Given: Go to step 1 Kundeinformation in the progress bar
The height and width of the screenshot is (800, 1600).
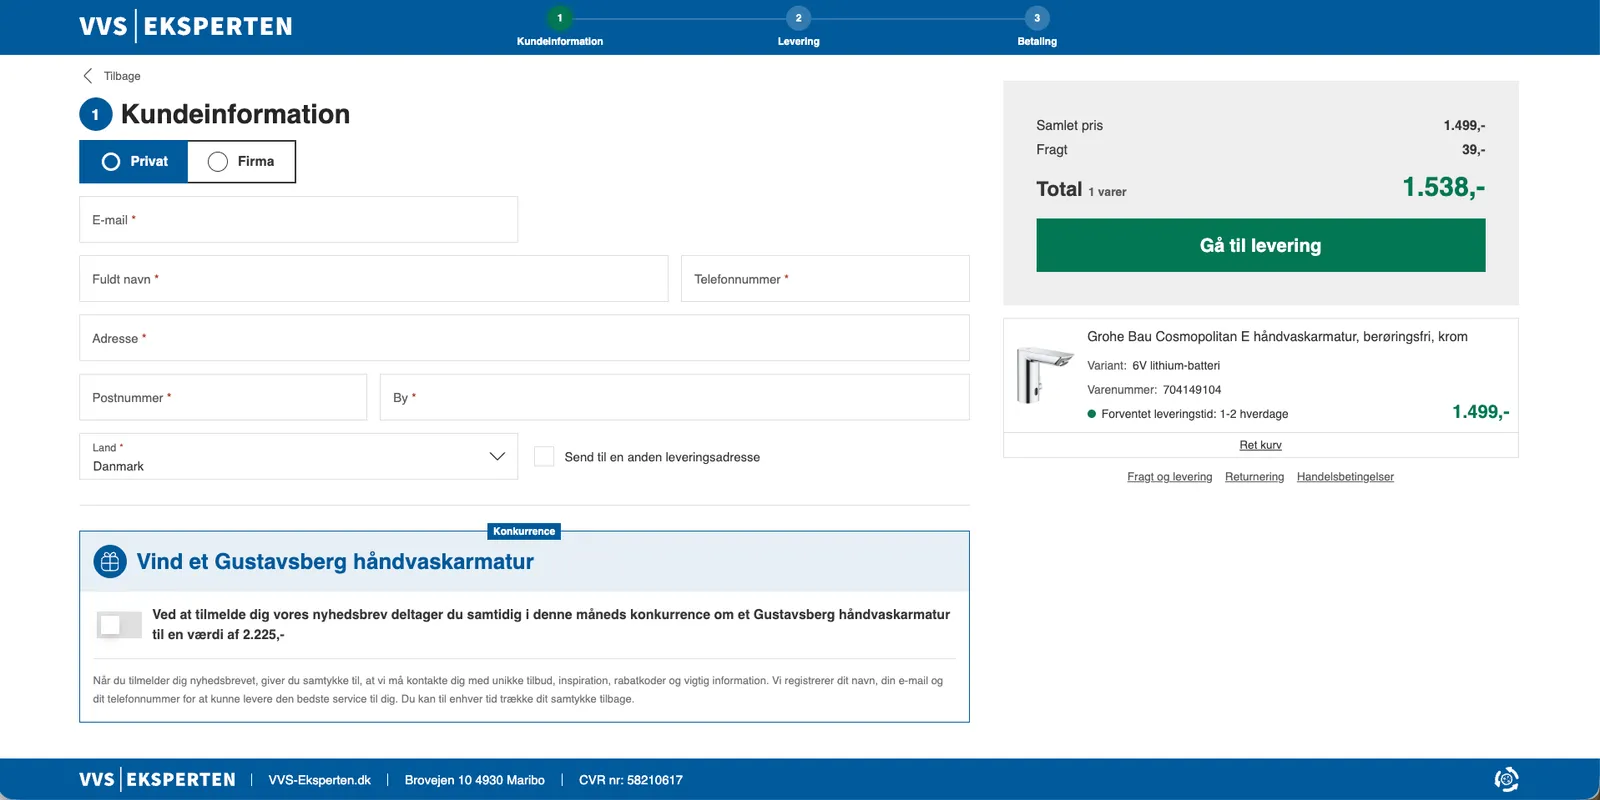Looking at the screenshot, I should 560,27.
